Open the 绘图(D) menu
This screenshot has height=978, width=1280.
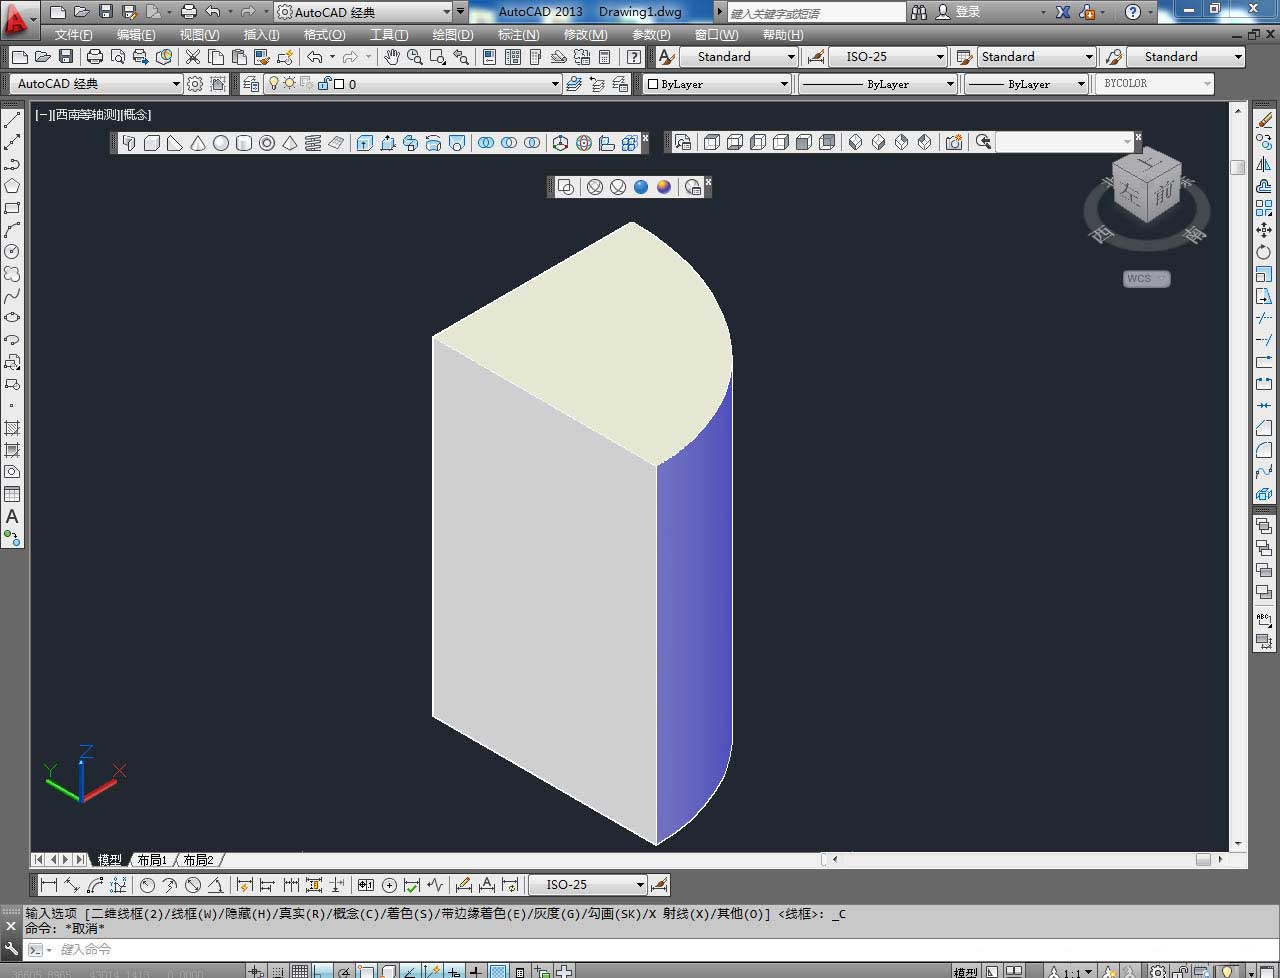453,35
